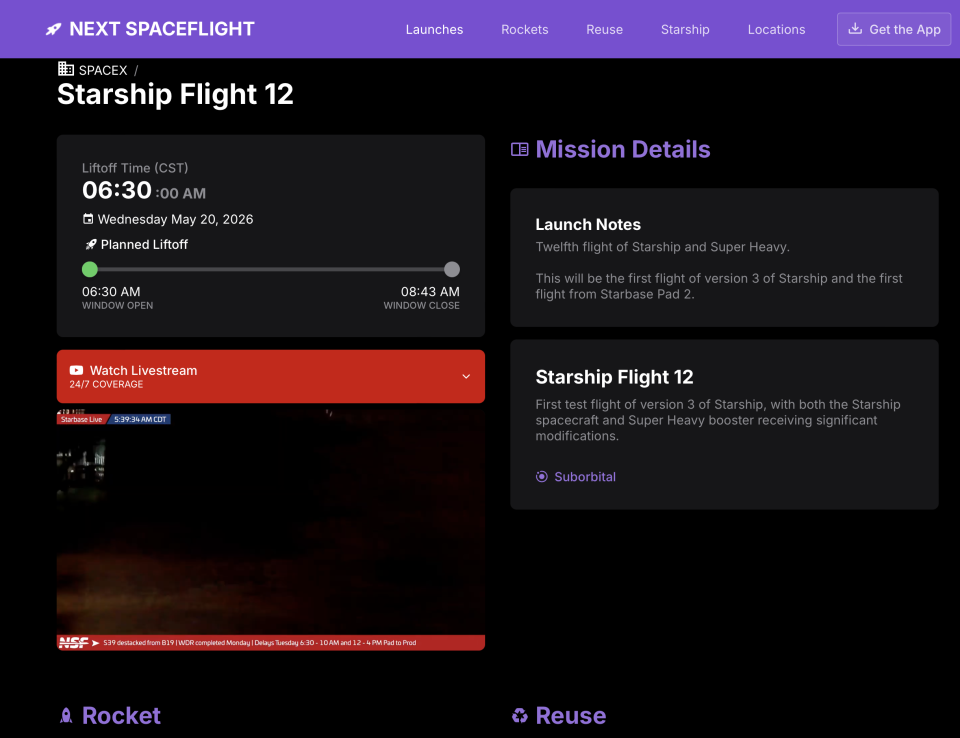Click the Get the App button
The width and height of the screenshot is (960, 738).
(894, 29)
